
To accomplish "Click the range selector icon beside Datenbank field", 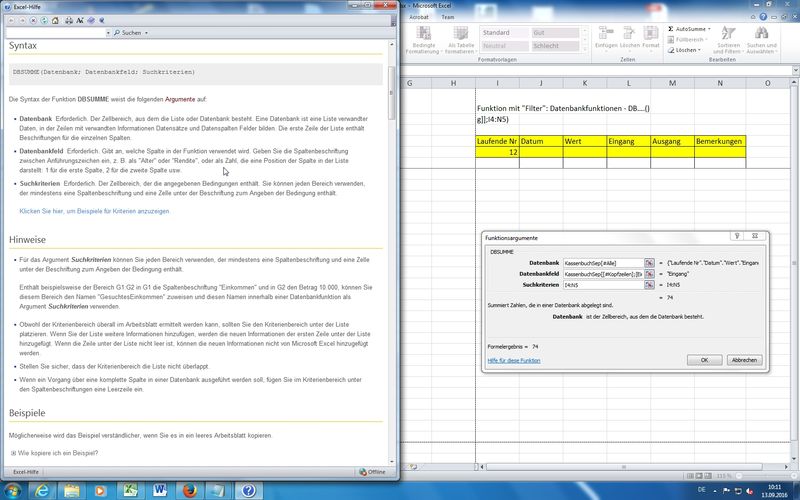I will pos(648,262).
